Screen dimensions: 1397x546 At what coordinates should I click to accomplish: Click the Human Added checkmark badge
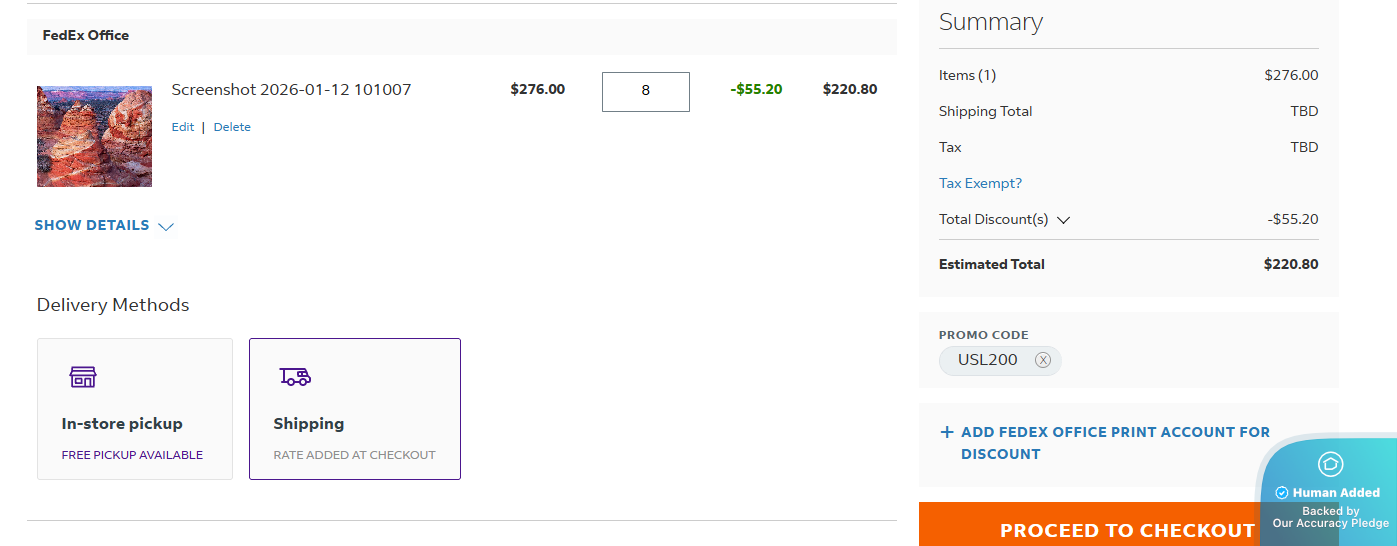pyautogui.click(x=1282, y=493)
